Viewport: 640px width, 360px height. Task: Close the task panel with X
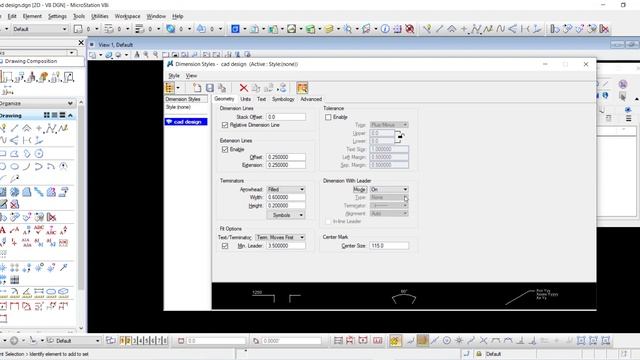81,42
